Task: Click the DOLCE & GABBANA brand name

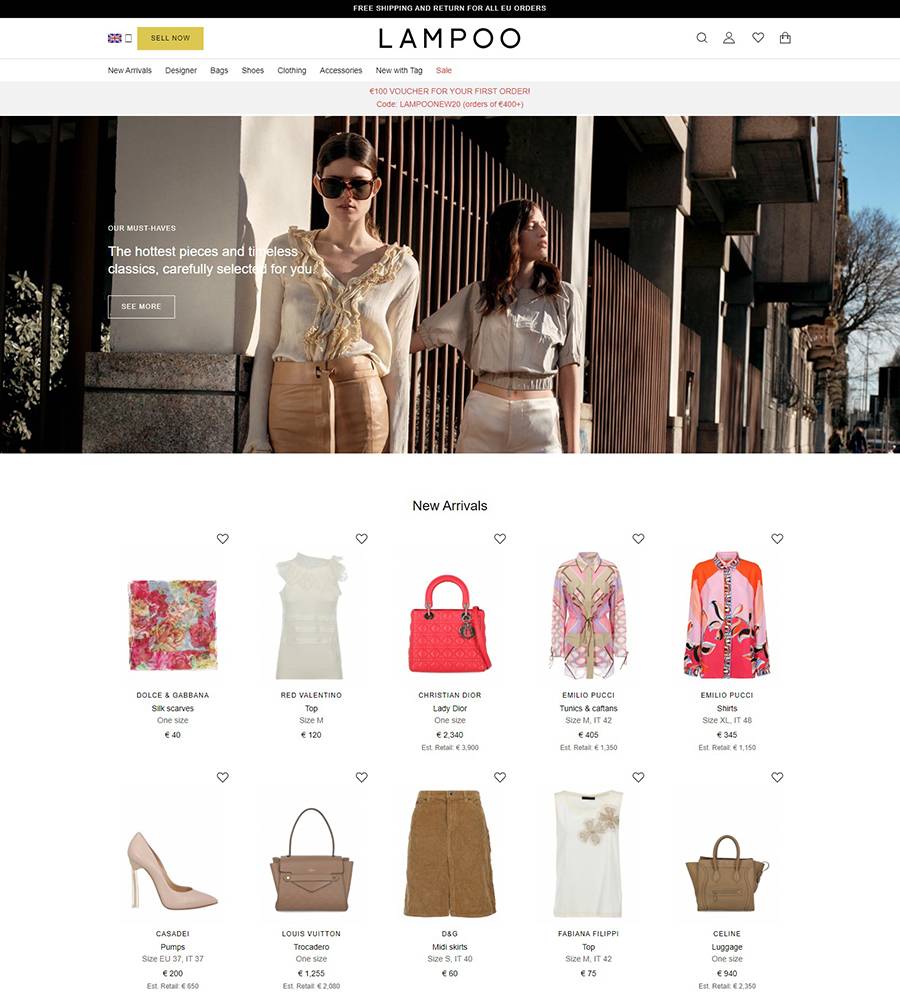Action: [x=173, y=695]
